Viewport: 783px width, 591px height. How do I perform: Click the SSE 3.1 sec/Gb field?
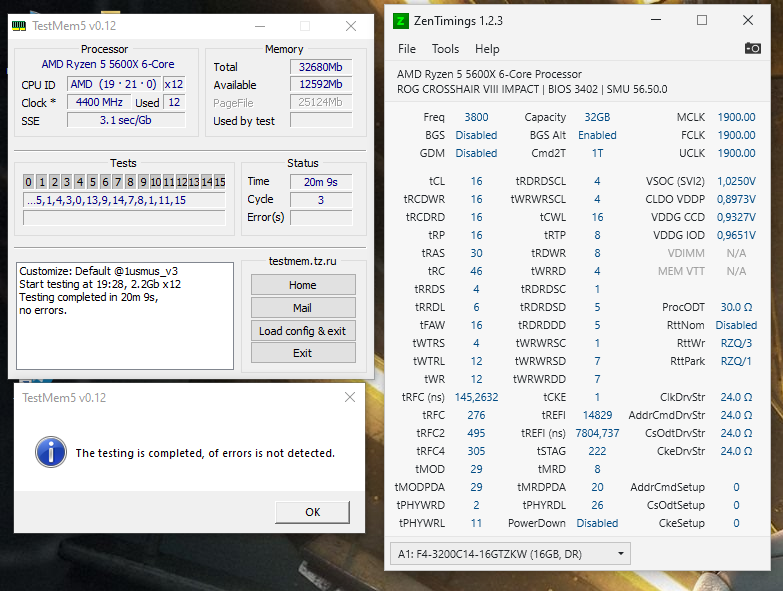coord(126,120)
